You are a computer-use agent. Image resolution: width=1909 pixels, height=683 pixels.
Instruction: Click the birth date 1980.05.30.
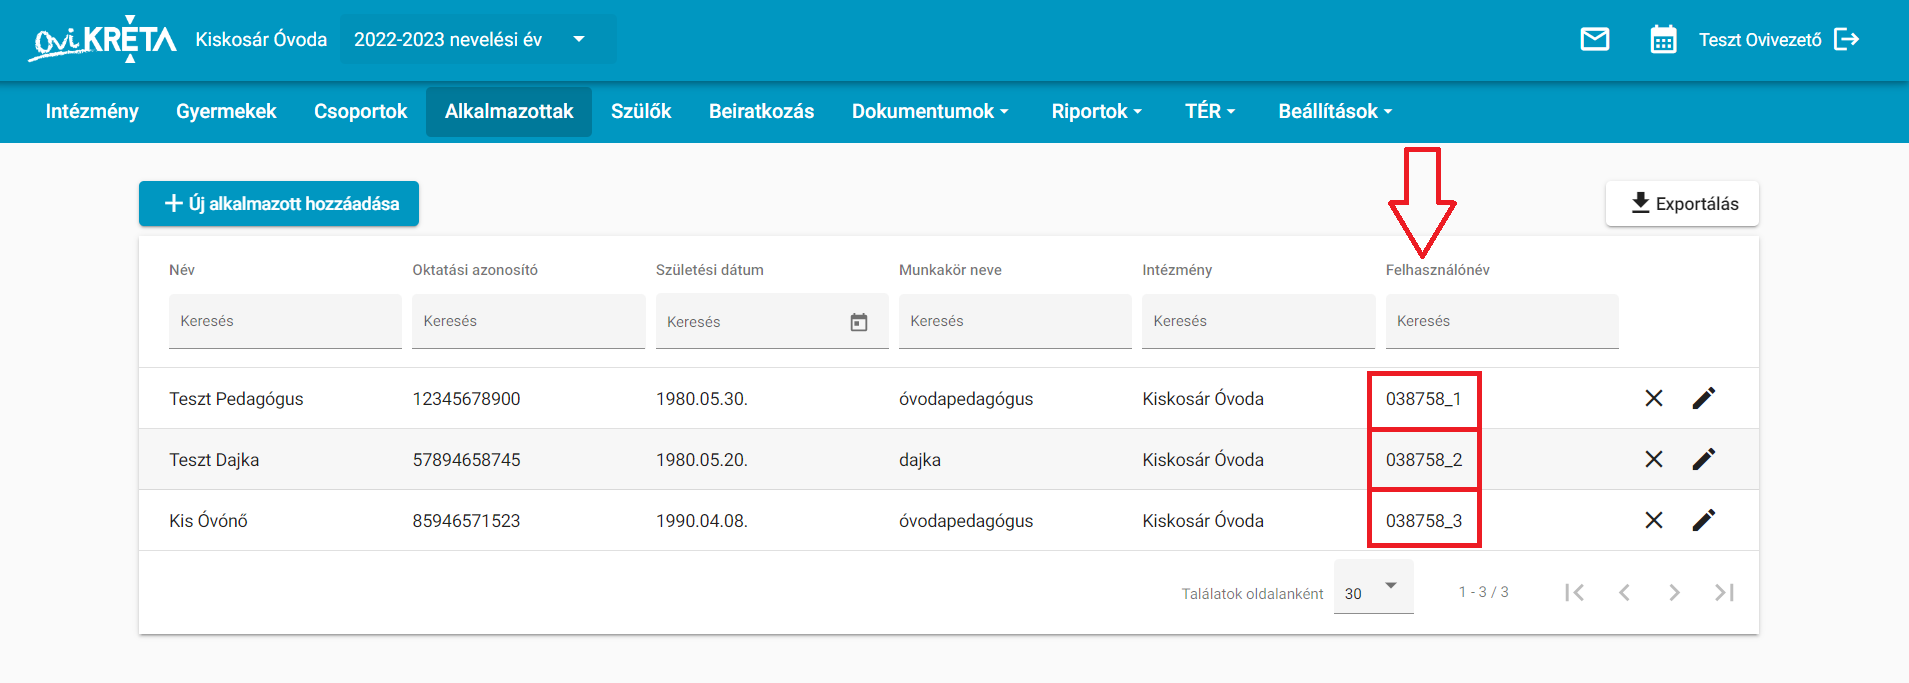[x=702, y=399]
